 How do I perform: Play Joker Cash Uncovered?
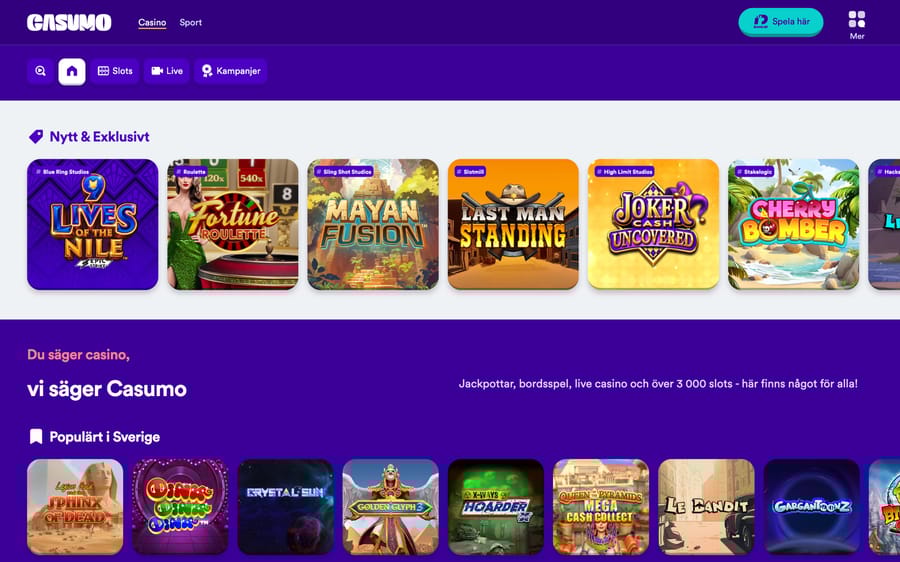(x=653, y=224)
